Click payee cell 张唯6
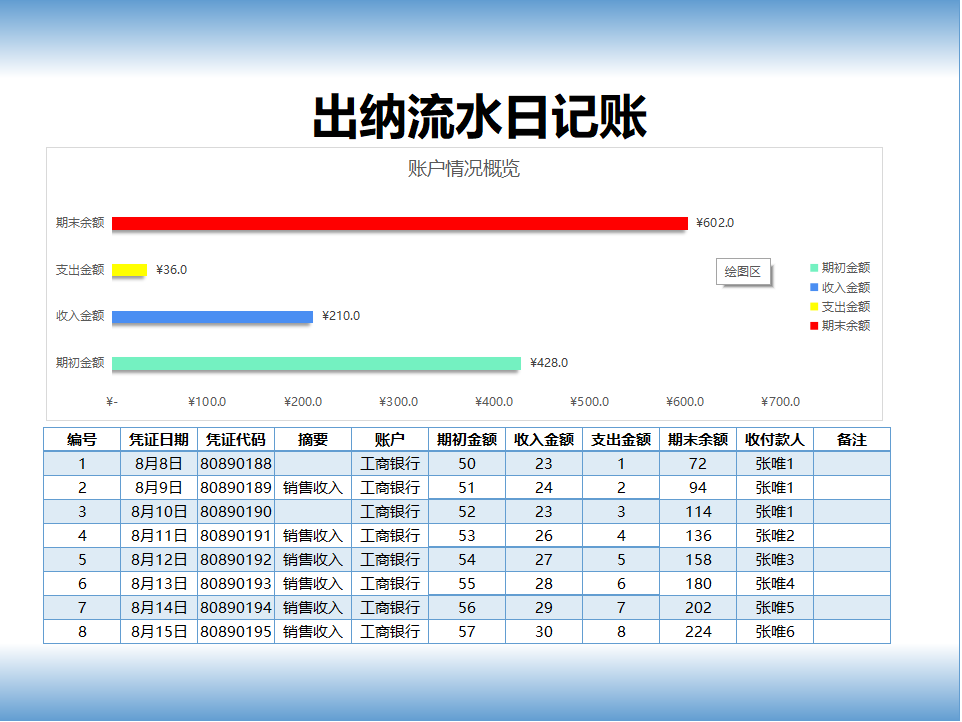 coord(775,631)
